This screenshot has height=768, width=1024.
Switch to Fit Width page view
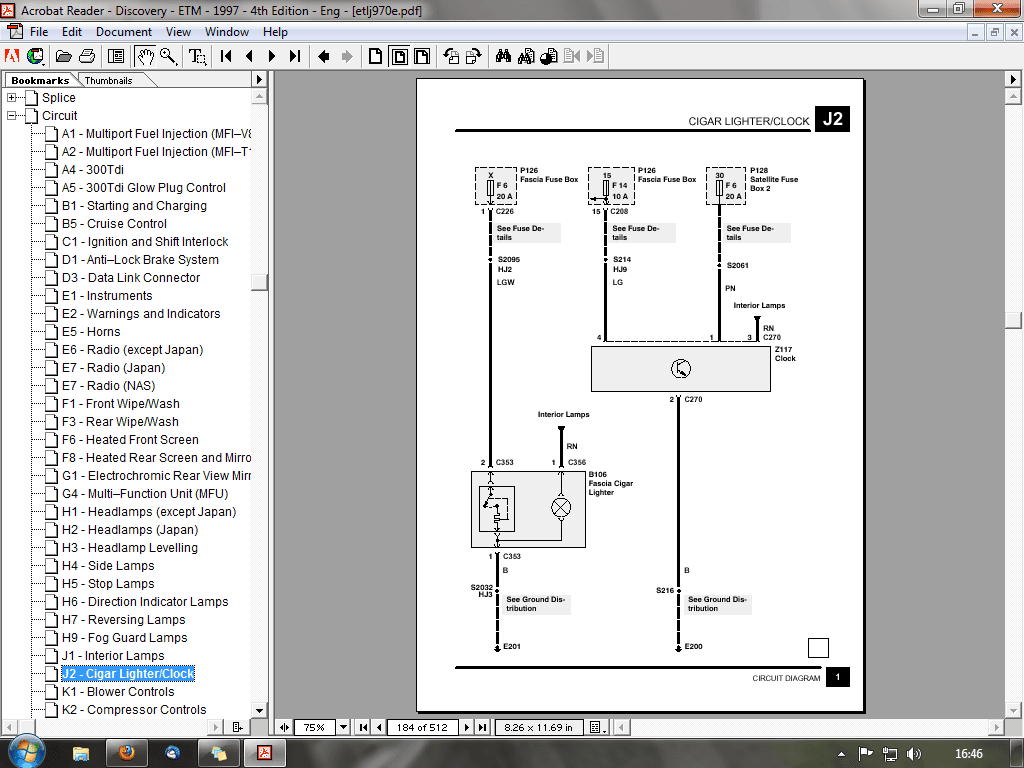[423, 57]
